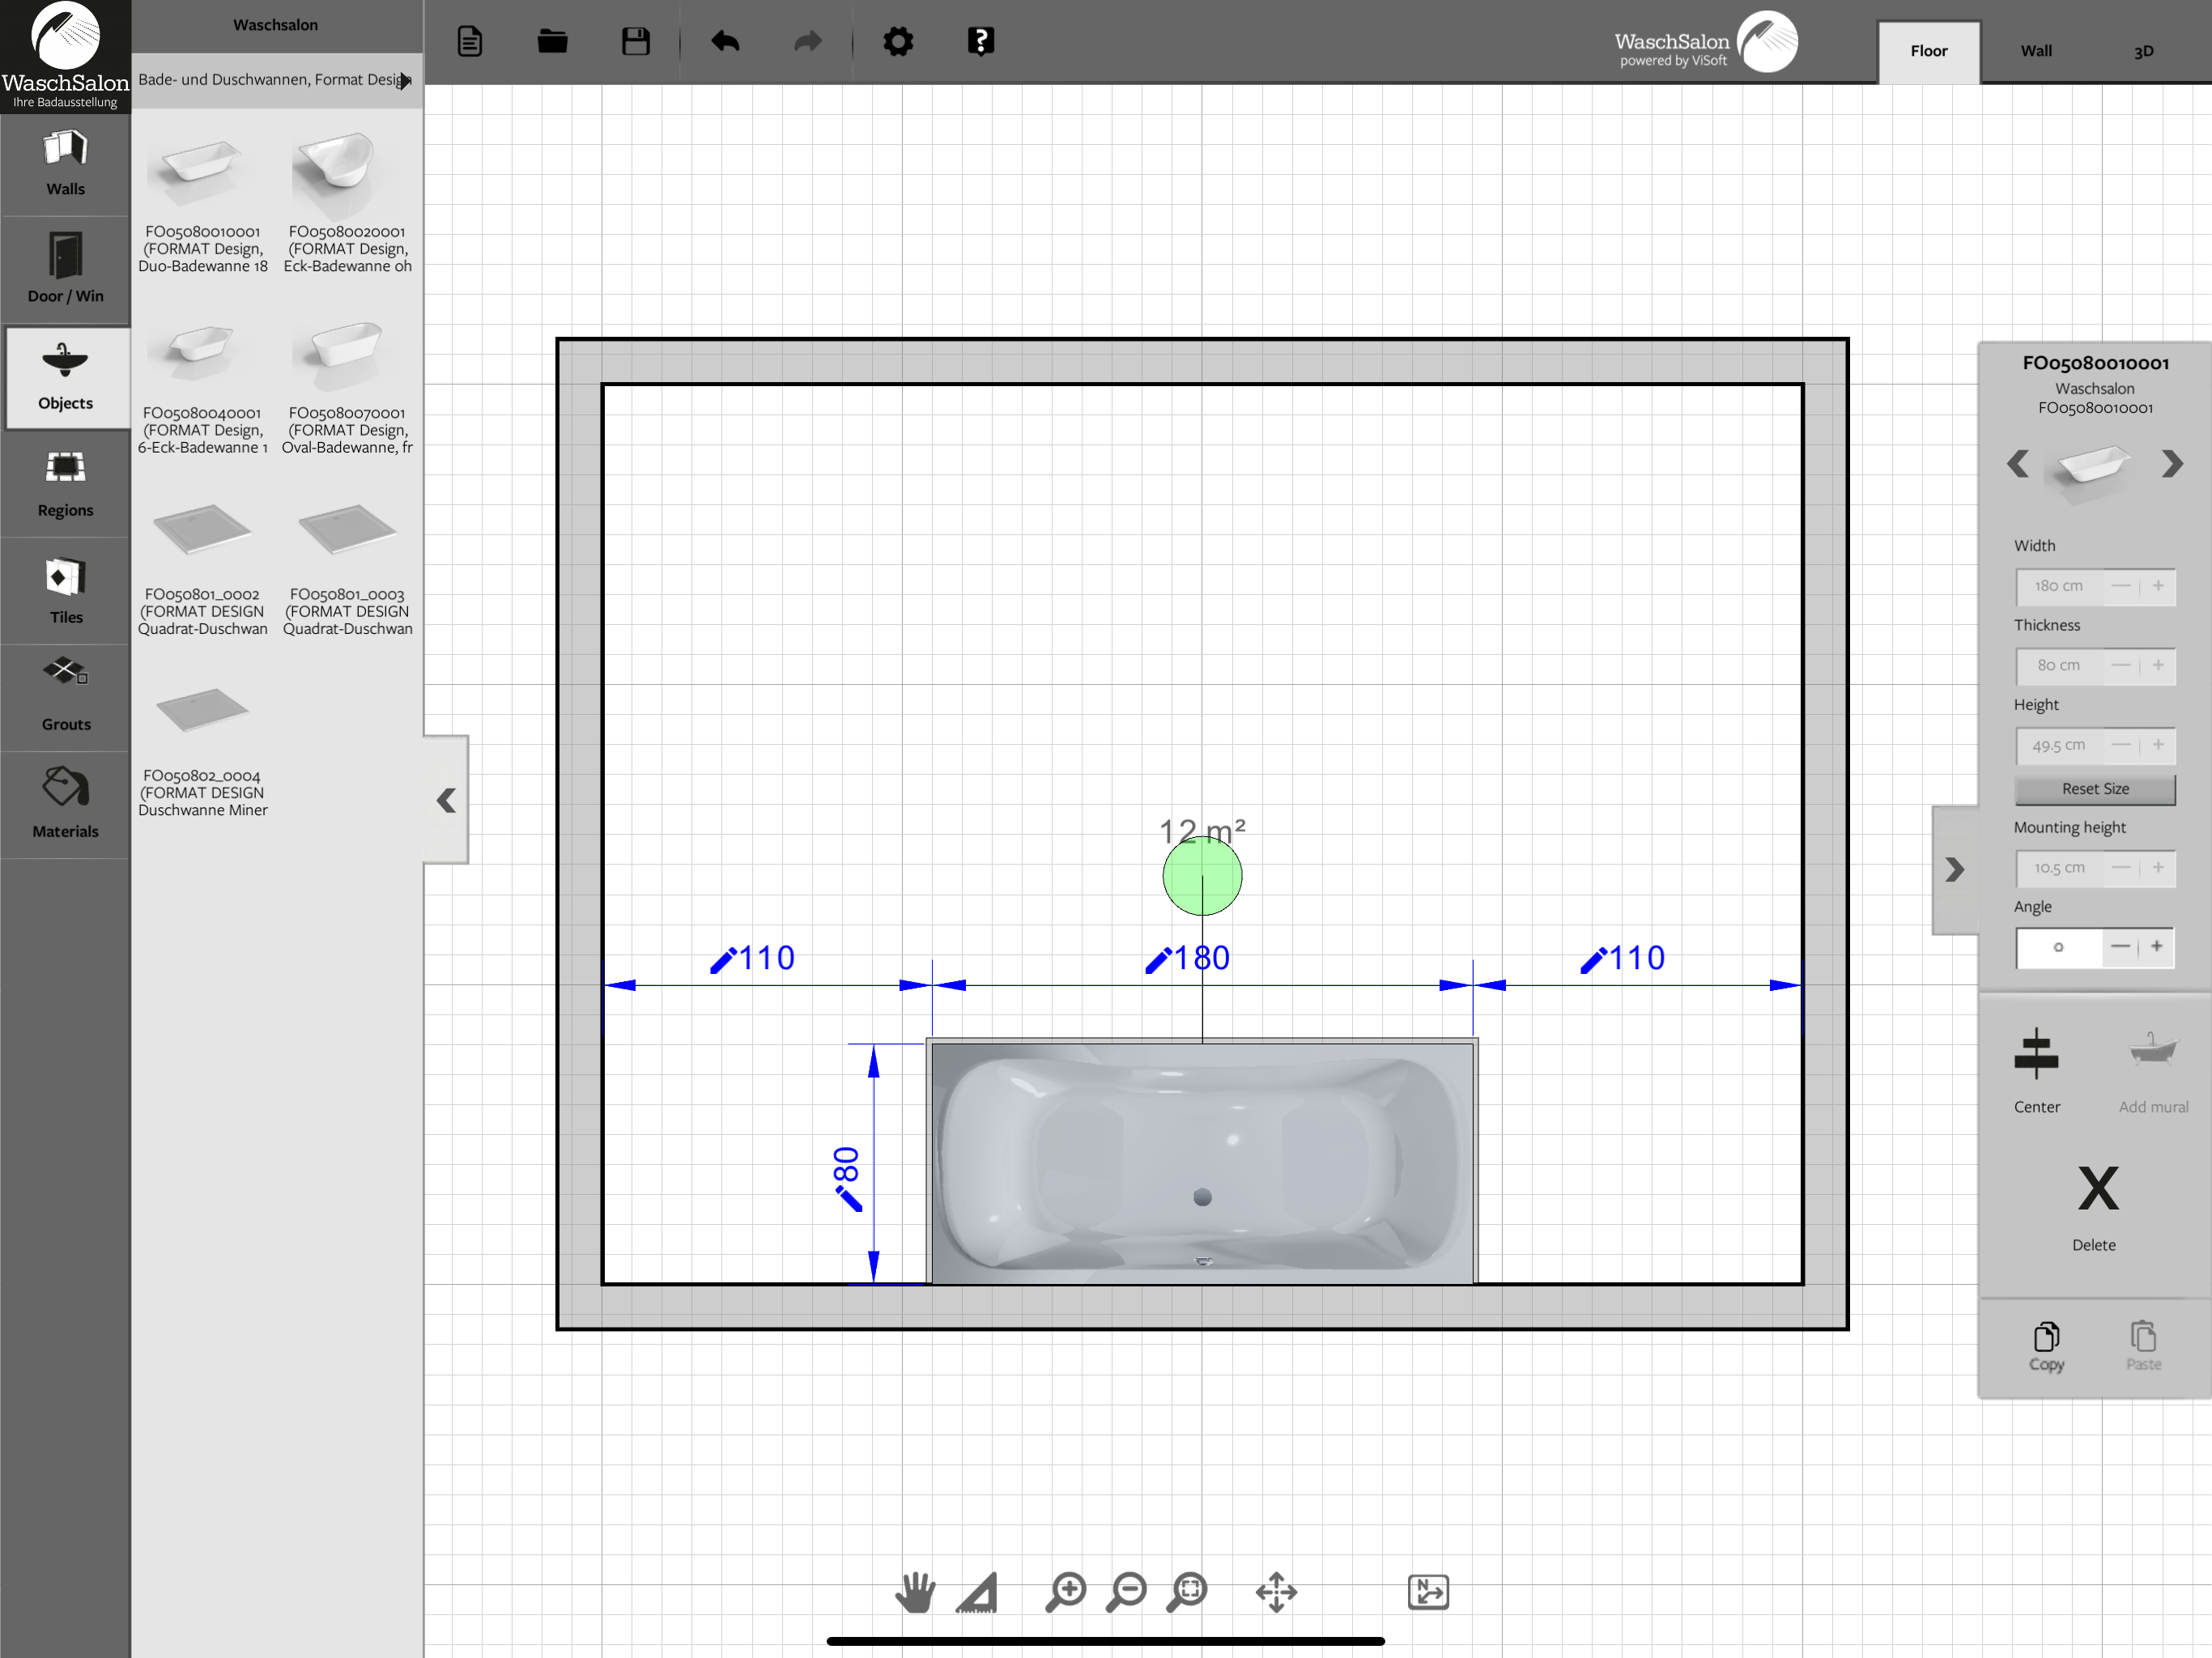2212x1658 pixels.
Task: Open the Materials section
Action: (65, 805)
